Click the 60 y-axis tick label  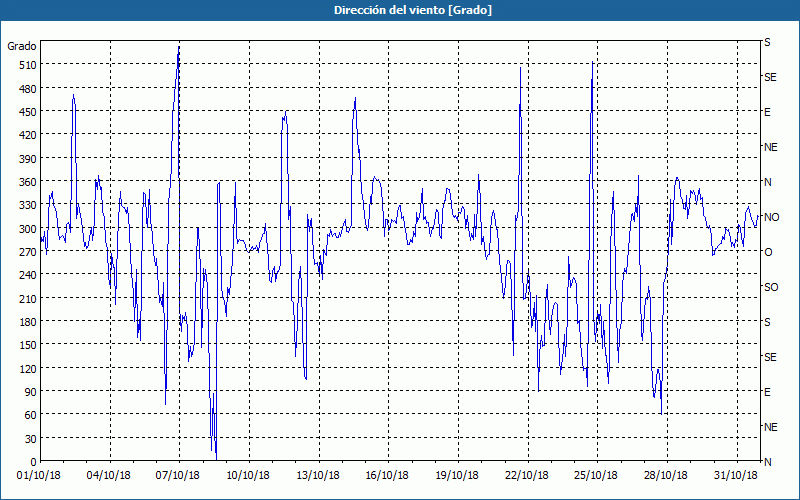(x=30, y=415)
